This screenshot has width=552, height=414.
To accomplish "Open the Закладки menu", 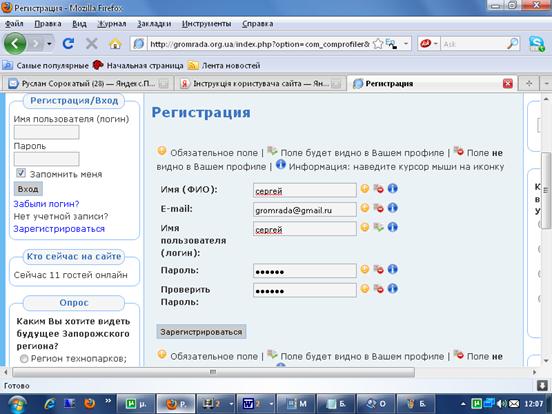I will (x=154, y=24).
